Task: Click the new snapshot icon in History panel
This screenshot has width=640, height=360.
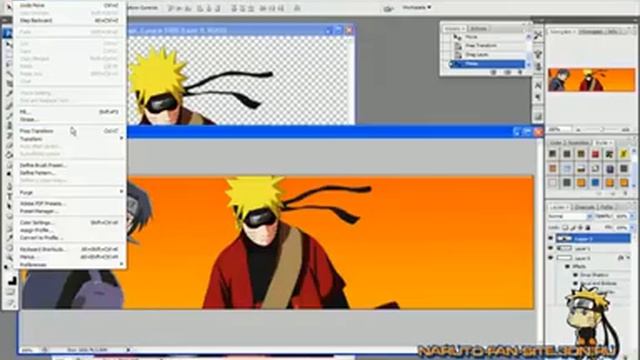Action: 507,72
